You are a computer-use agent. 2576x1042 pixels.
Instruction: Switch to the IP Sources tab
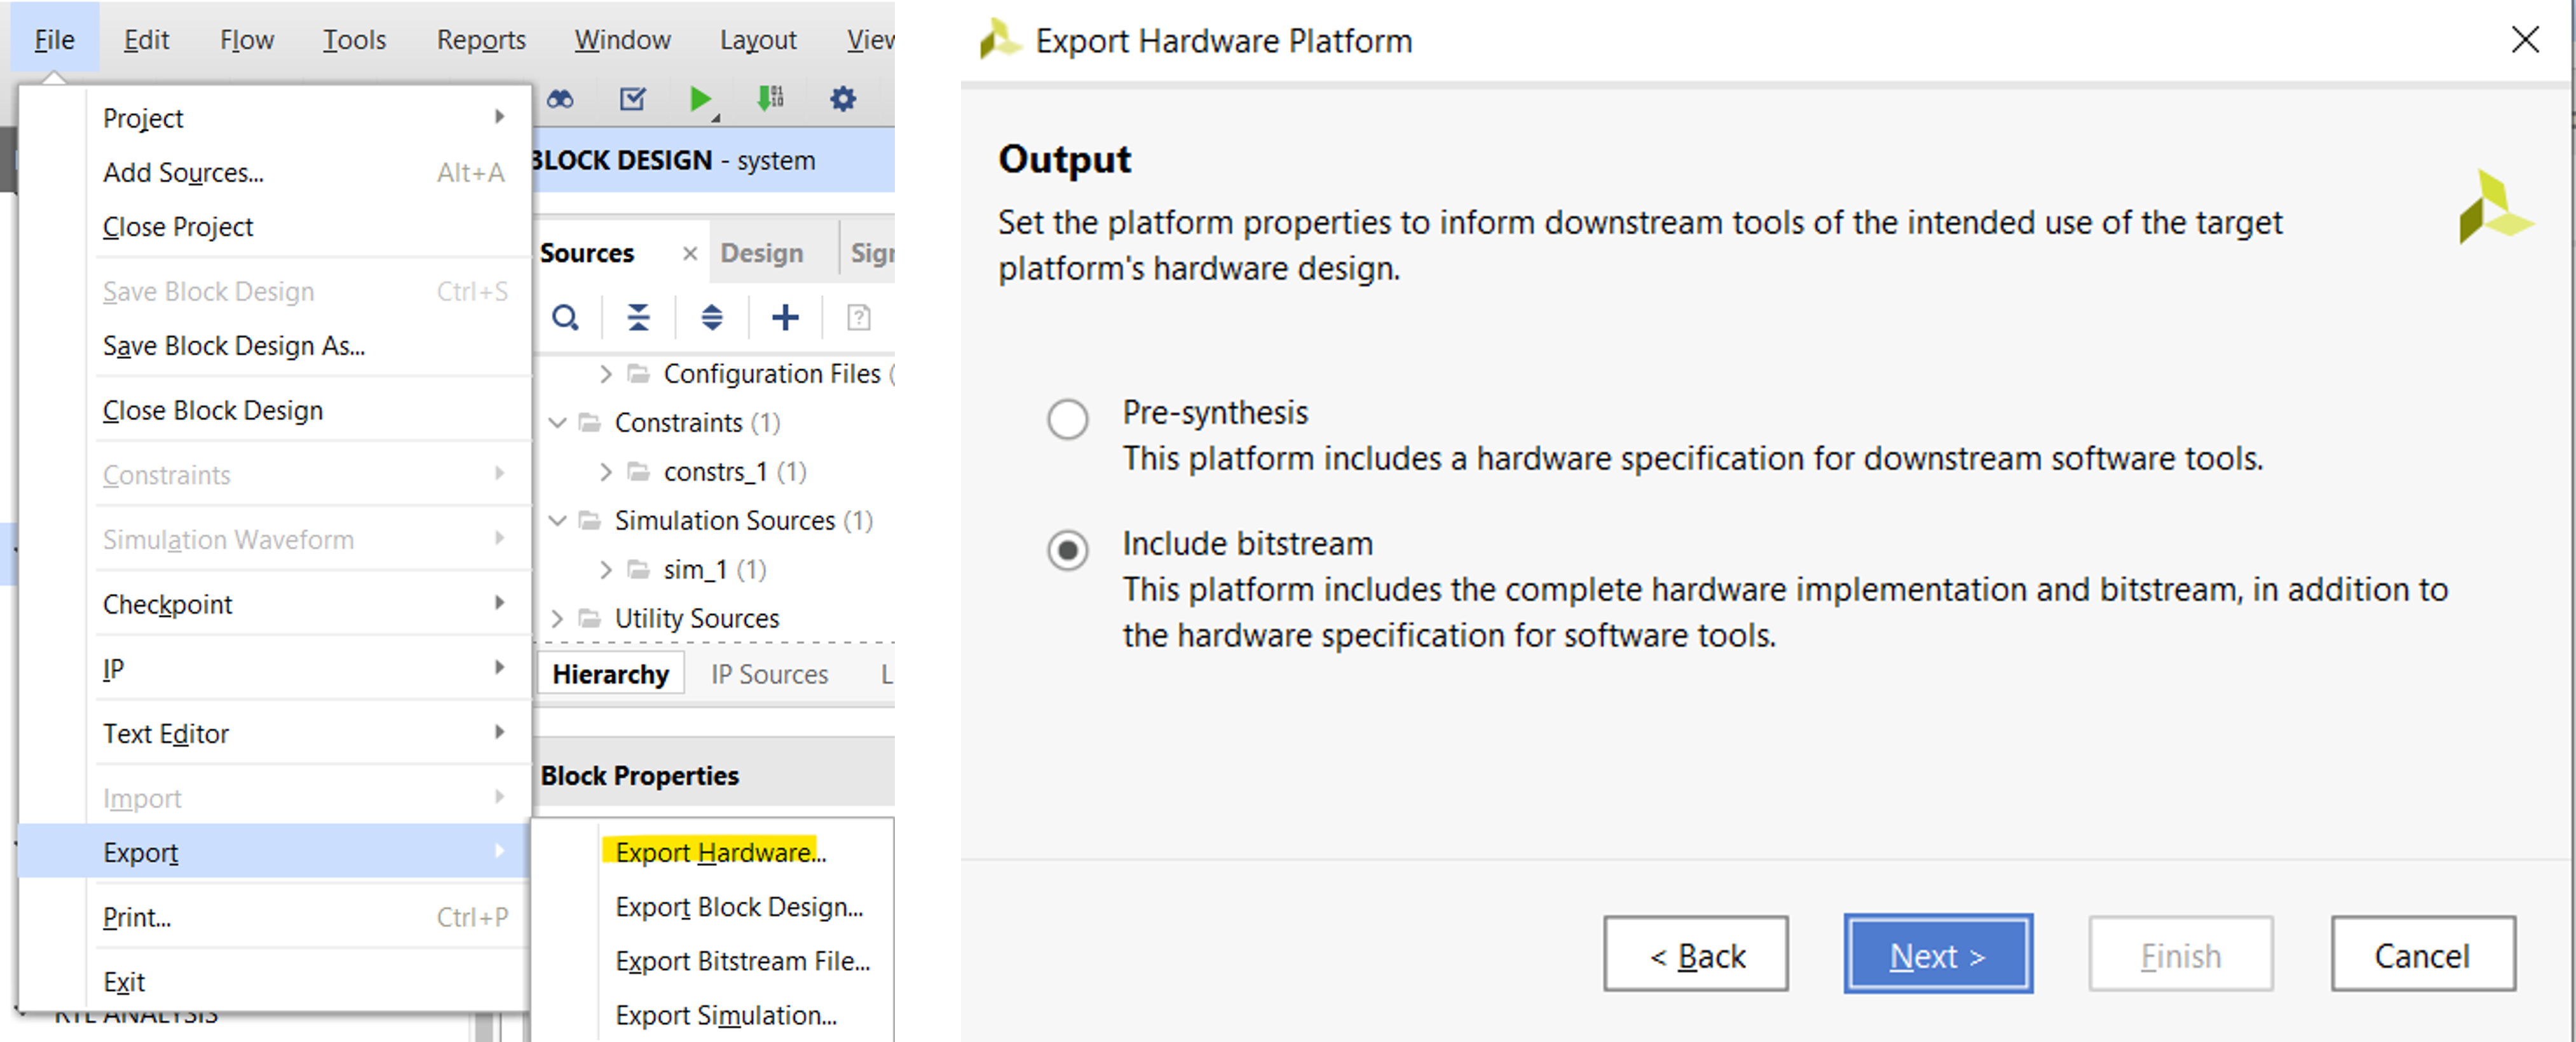[x=769, y=675]
